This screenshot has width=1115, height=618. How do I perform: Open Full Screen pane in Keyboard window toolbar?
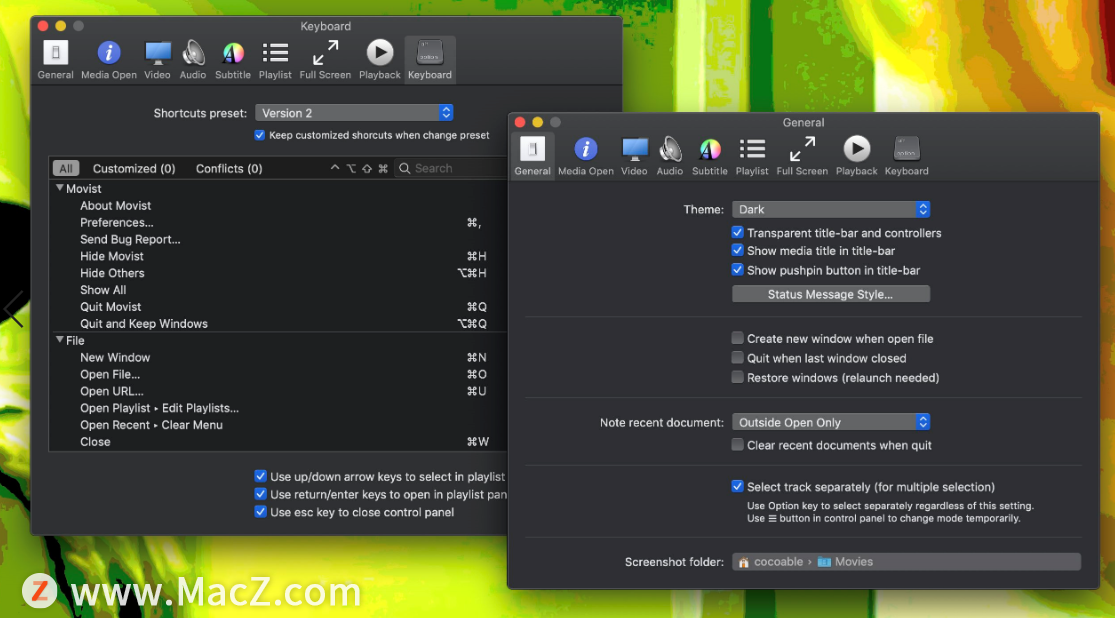[x=325, y=60]
